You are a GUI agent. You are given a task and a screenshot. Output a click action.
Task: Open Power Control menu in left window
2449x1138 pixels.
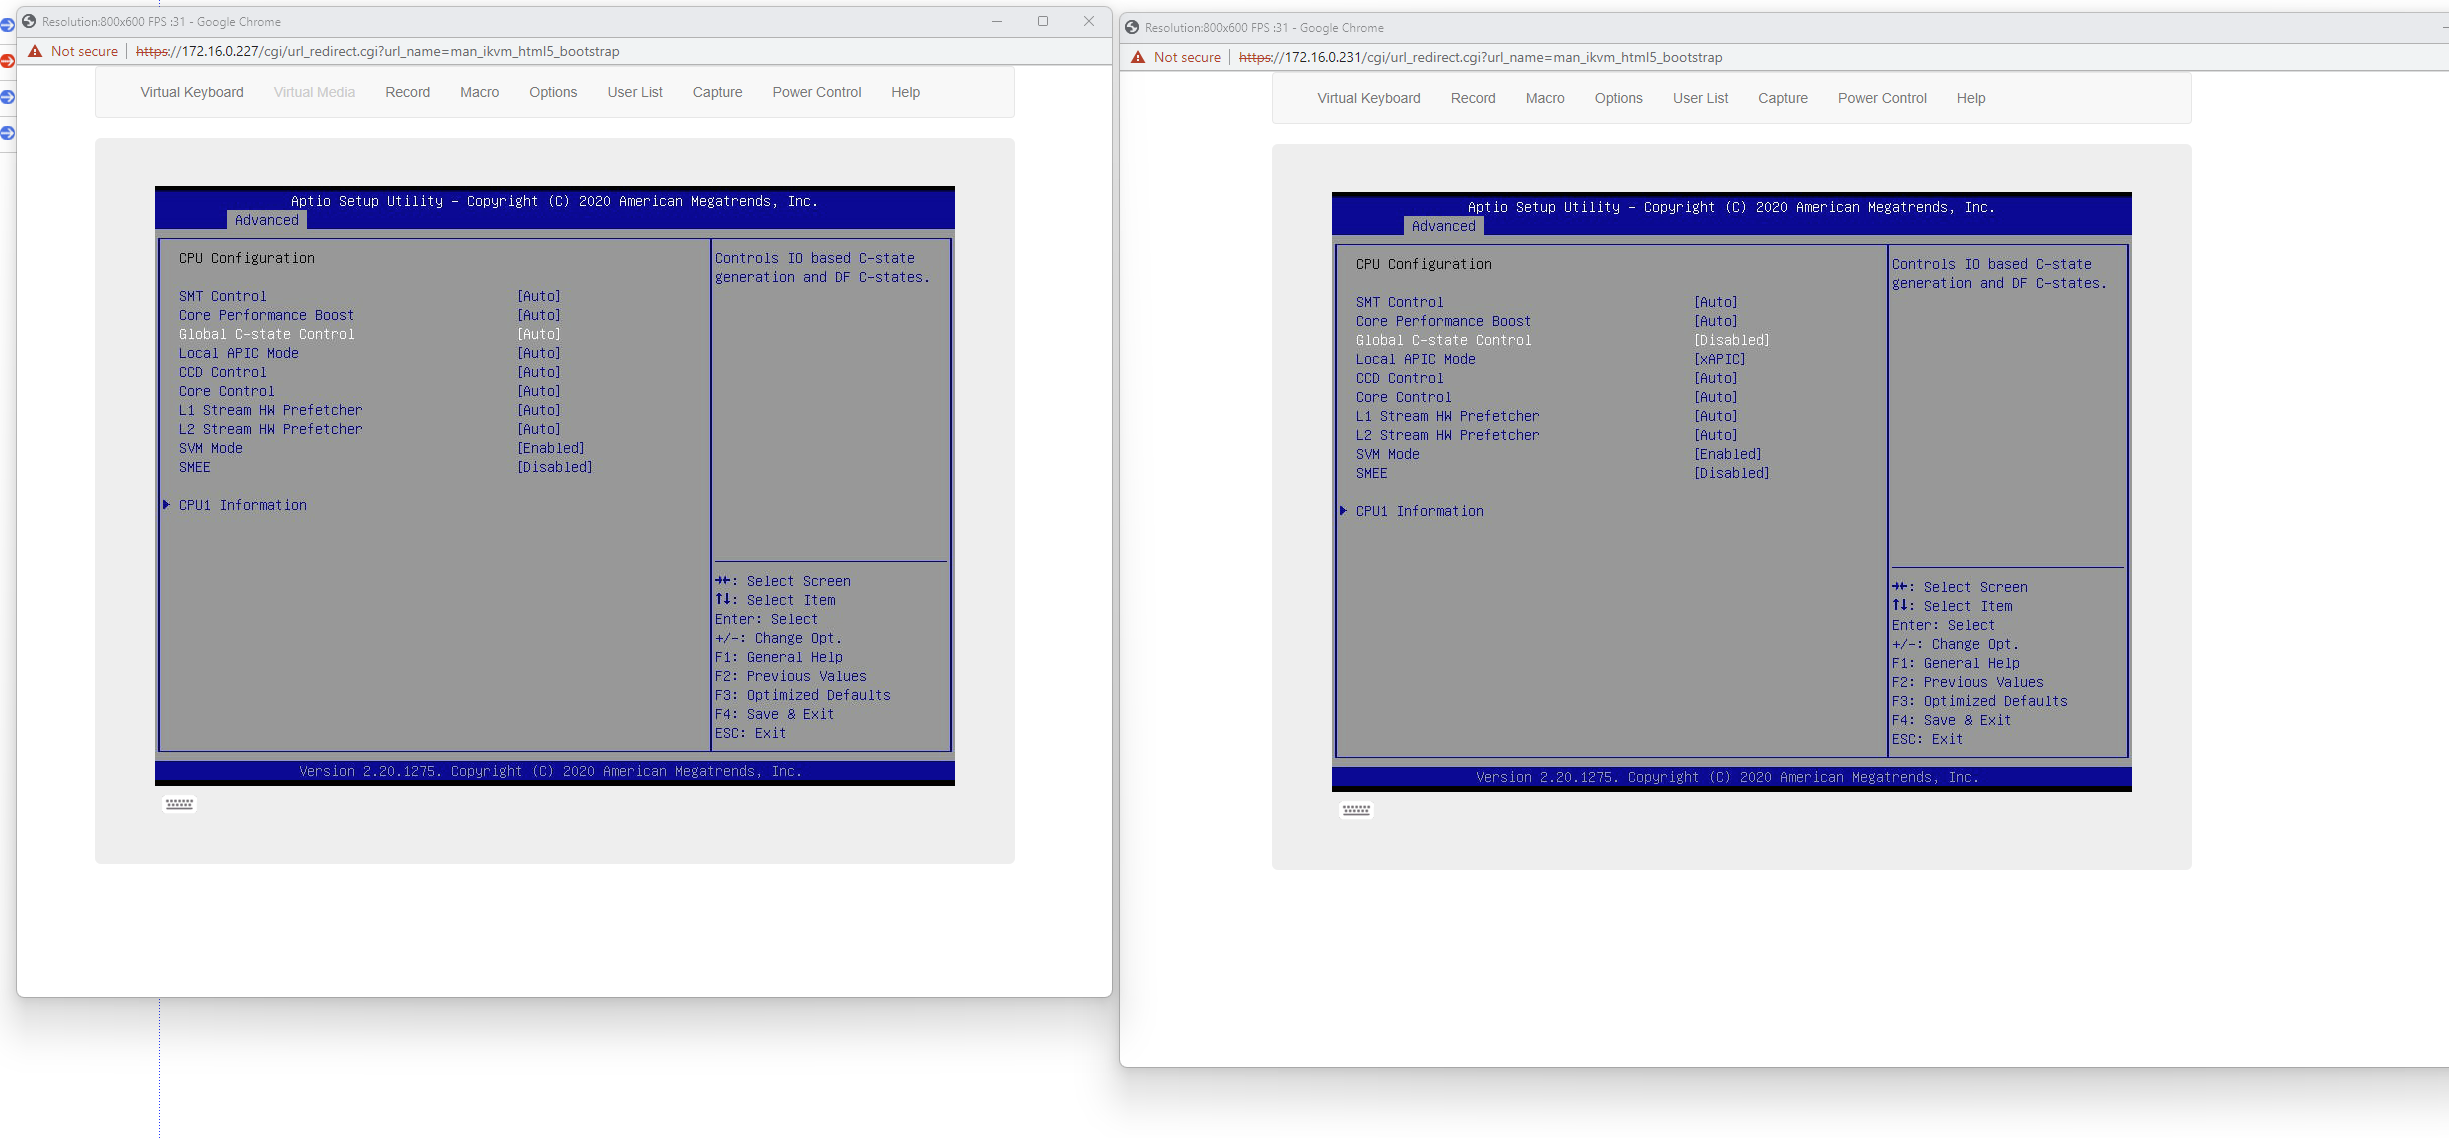click(x=817, y=92)
